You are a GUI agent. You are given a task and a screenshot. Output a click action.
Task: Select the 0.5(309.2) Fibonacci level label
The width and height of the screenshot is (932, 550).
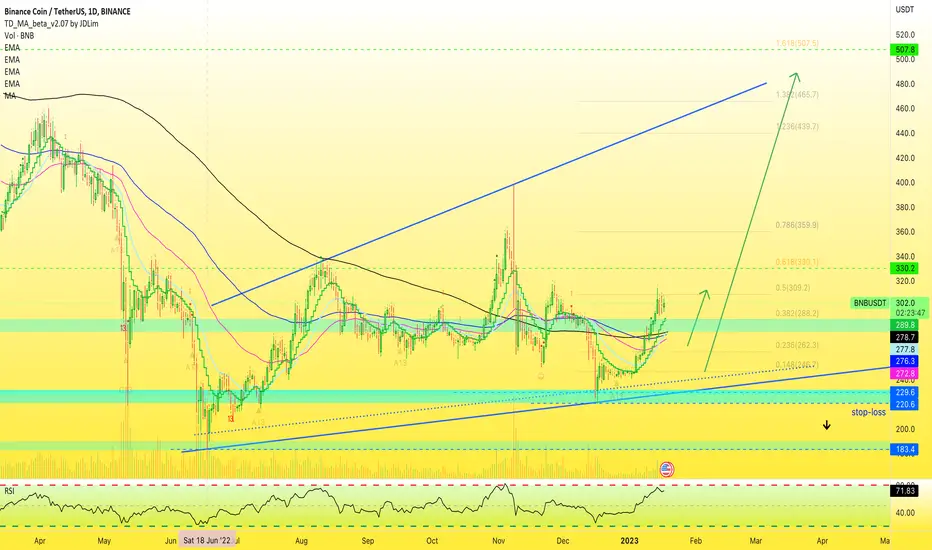[793, 288]
